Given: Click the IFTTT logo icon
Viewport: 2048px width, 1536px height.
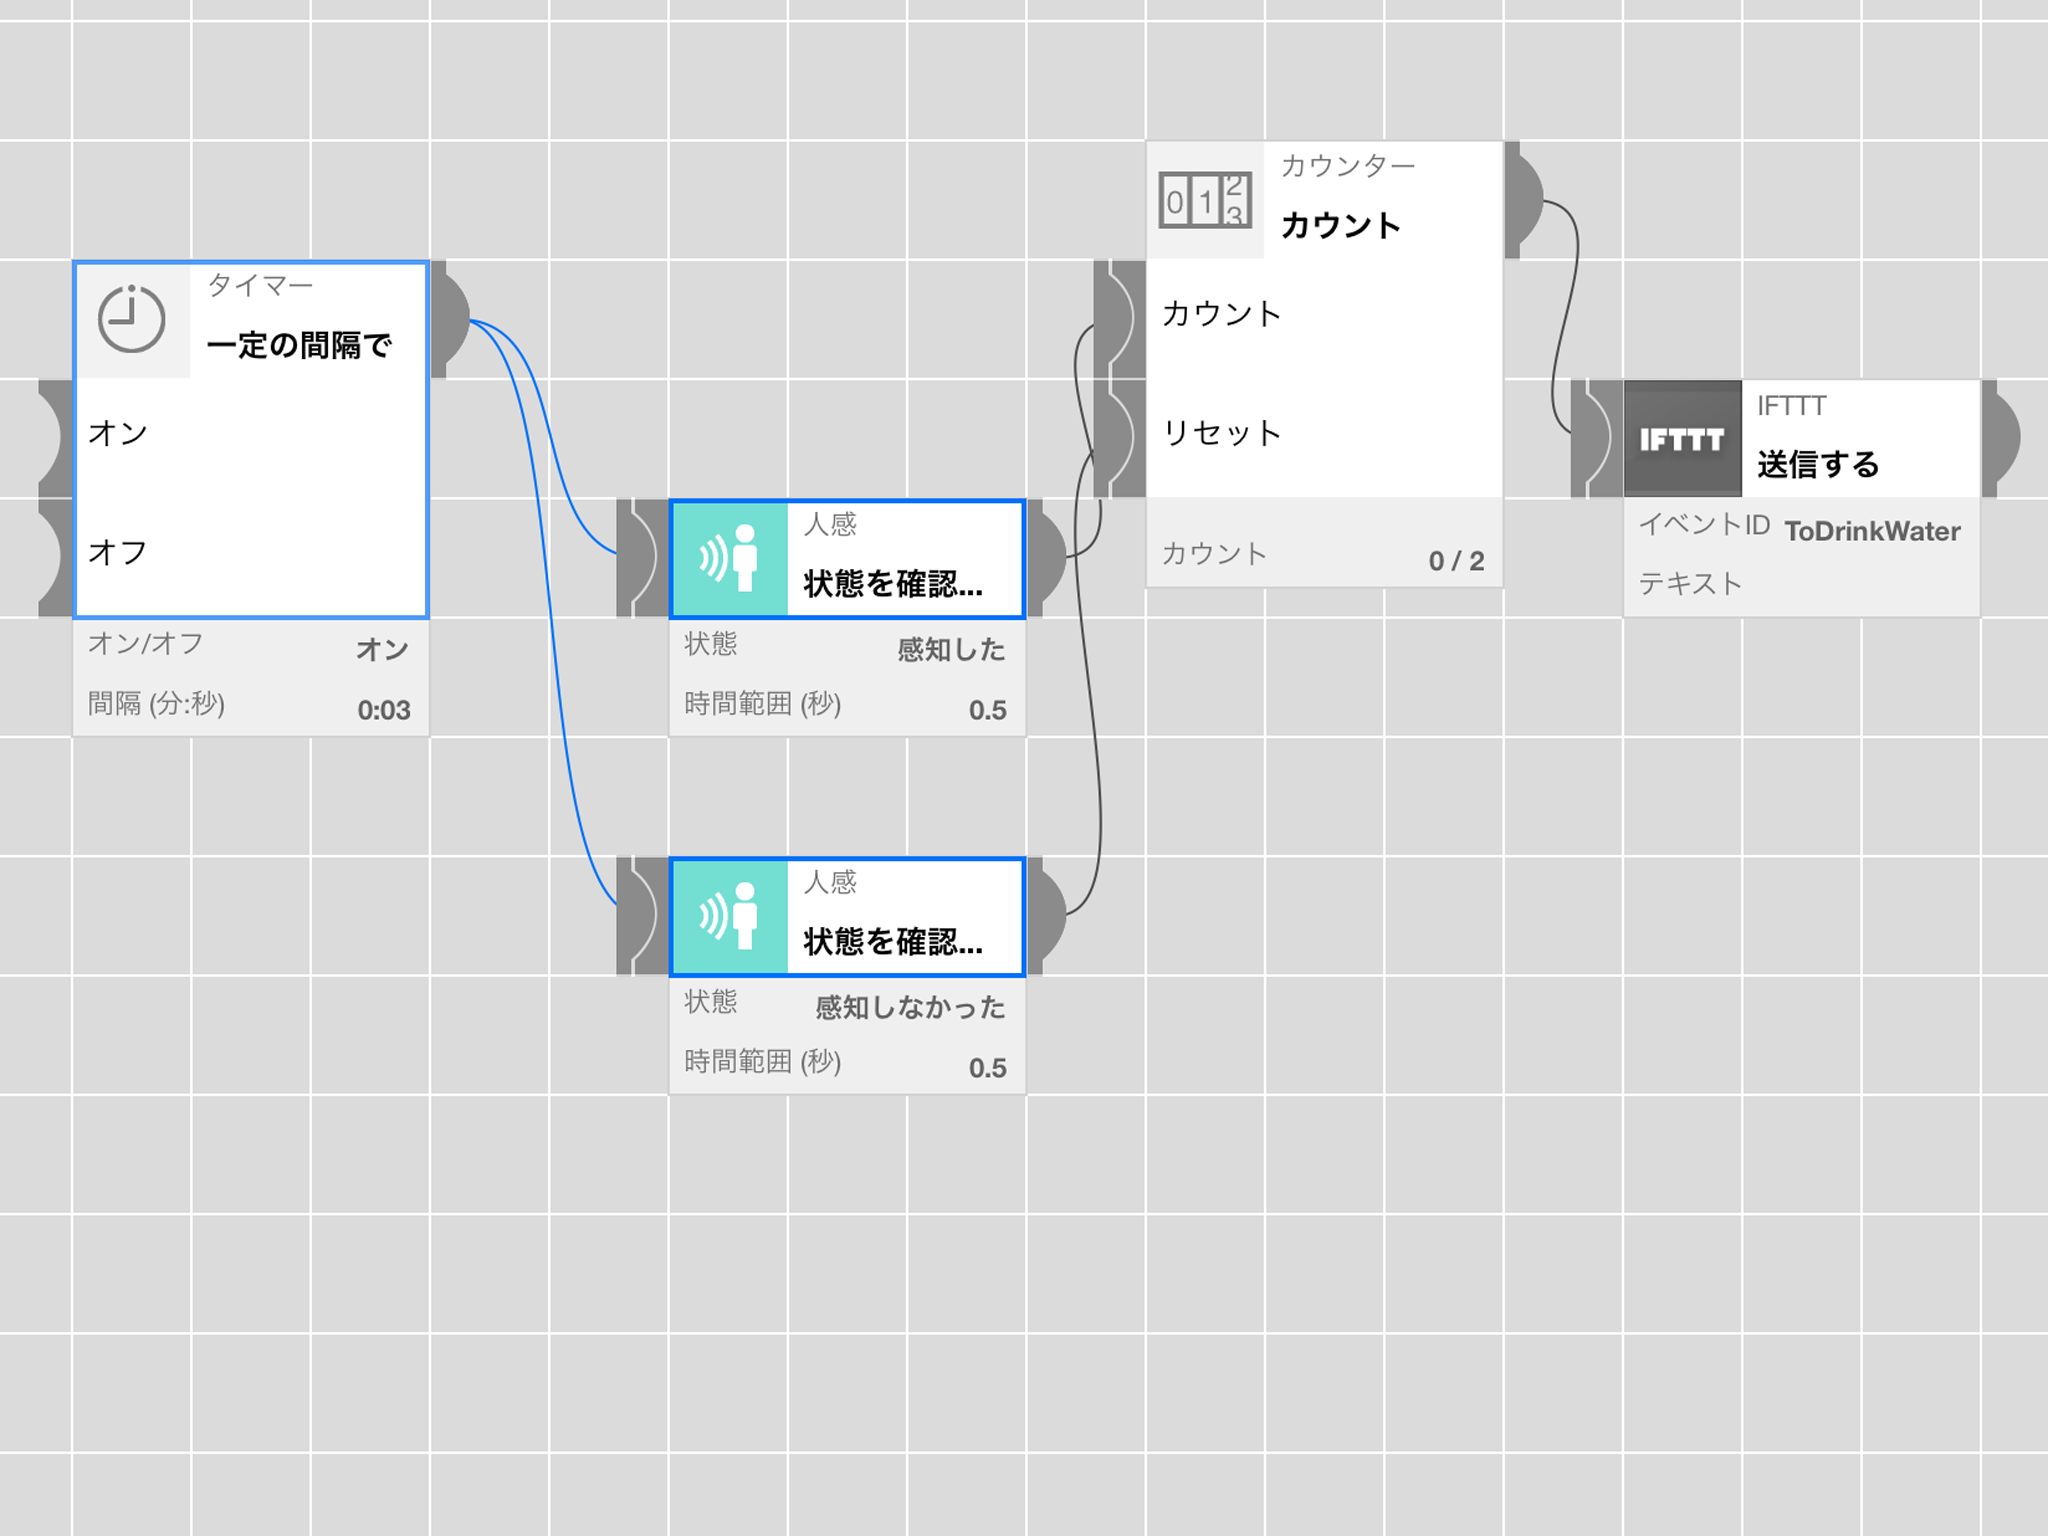Looking at the screenshot, I should click(x=1682, y=439).
